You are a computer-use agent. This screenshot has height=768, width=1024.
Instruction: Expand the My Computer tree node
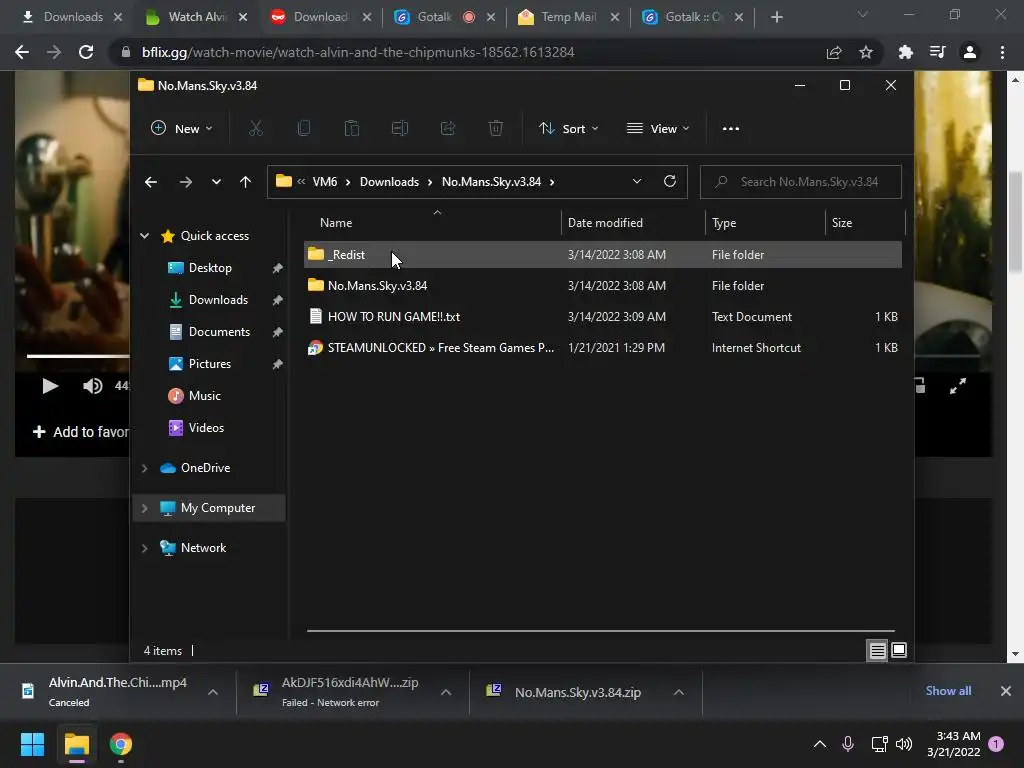(144, 508)
